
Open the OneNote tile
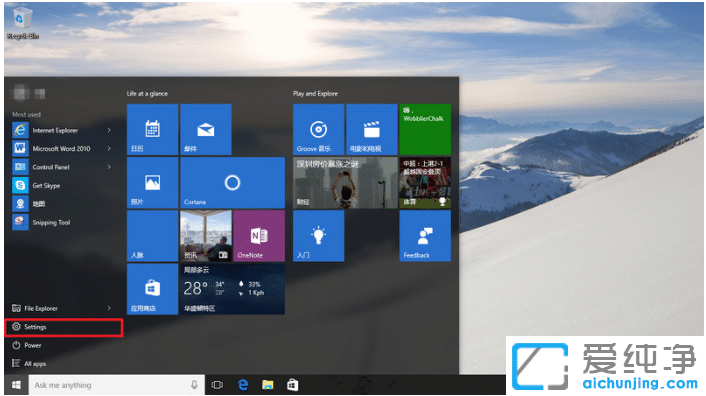click(259, 236)
